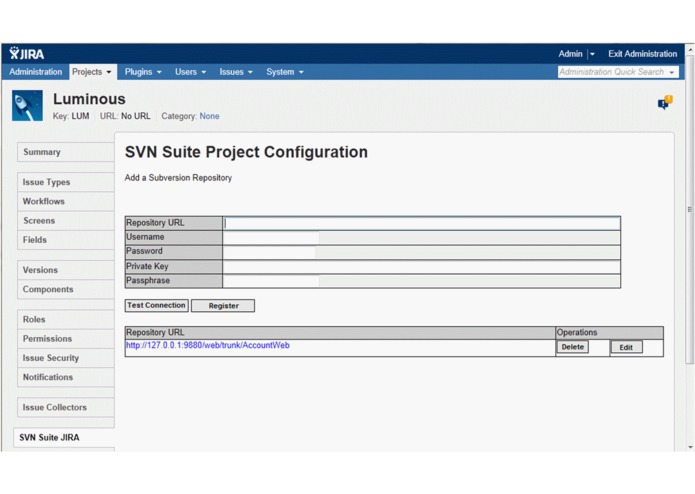Open Issue Collectors sidebar item

[x=66, y=407]
